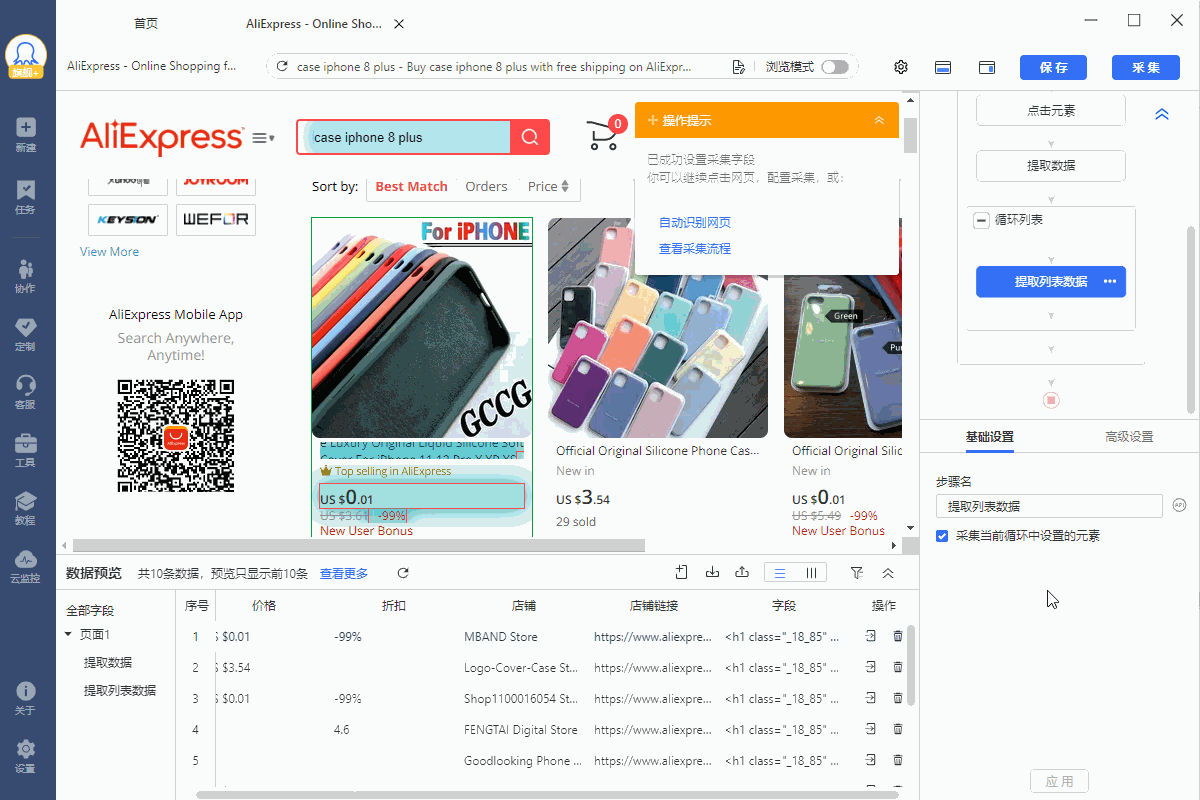Click the export data icon in preview toolbar
Image resolution: width=1200 pixels, height=800 pixels.
click(x=742, y=572)
